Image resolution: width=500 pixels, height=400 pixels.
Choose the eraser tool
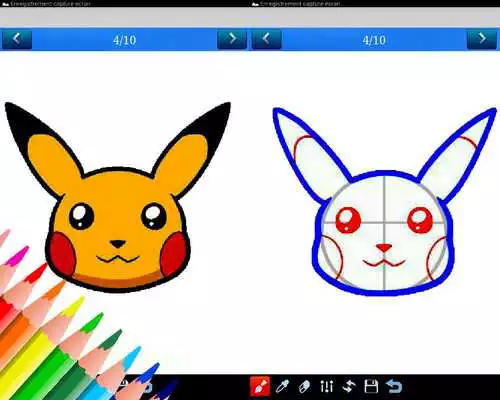(x=304, y=387)
